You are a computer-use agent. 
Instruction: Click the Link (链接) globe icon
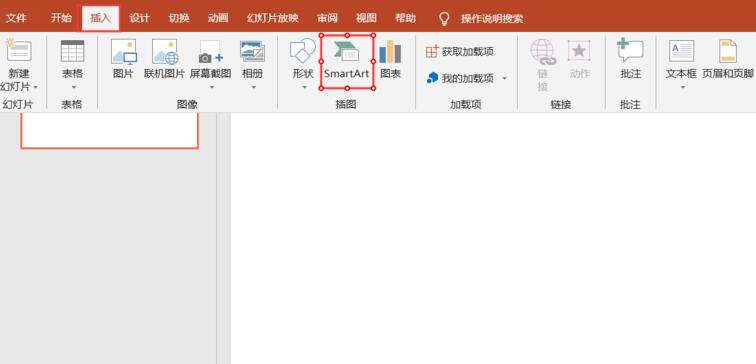point(543,52)
